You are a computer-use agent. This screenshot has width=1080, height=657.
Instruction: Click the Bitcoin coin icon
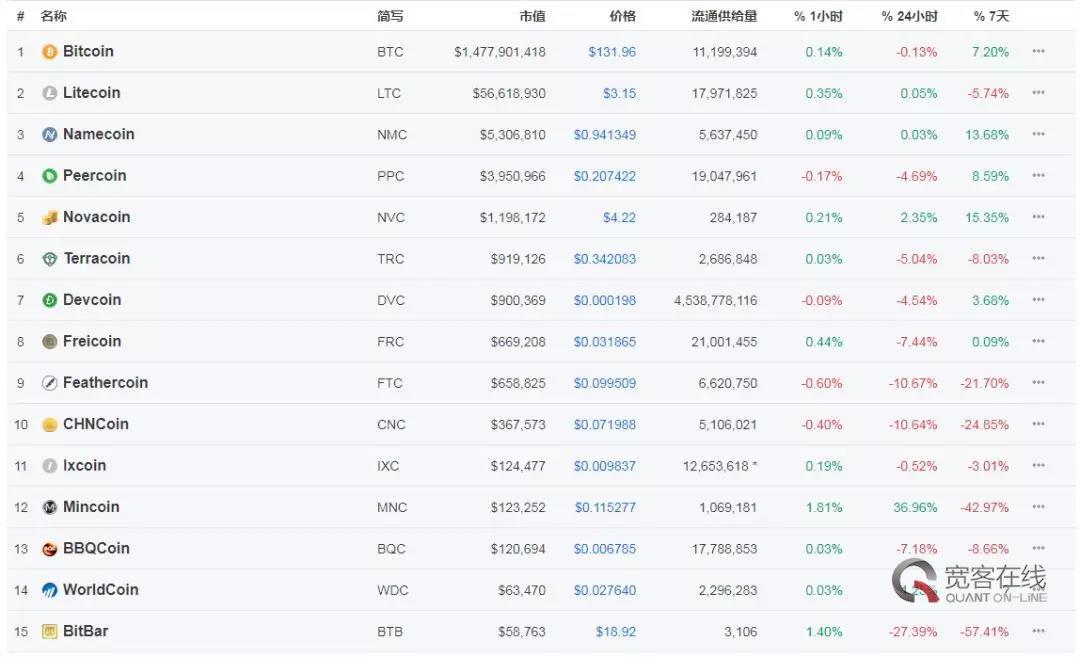point(50,52)
